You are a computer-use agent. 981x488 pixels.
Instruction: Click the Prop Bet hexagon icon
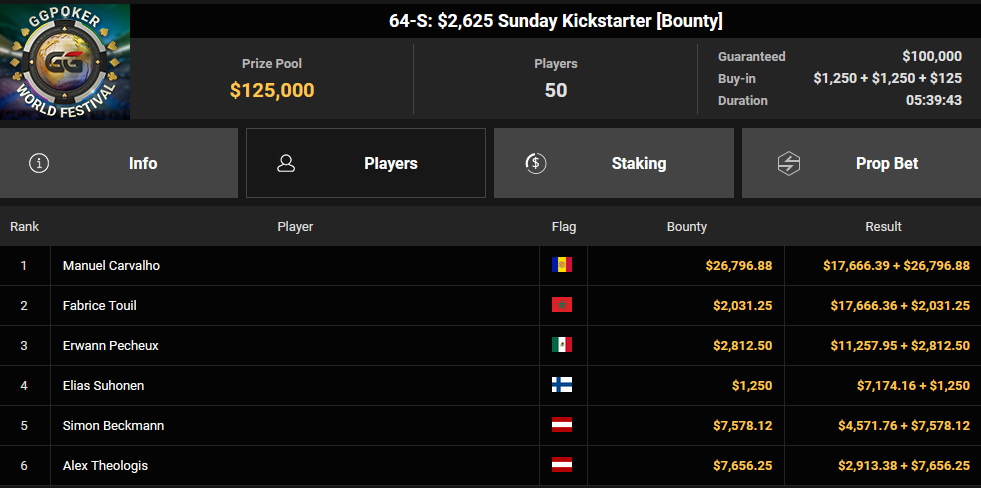[789, 163]
